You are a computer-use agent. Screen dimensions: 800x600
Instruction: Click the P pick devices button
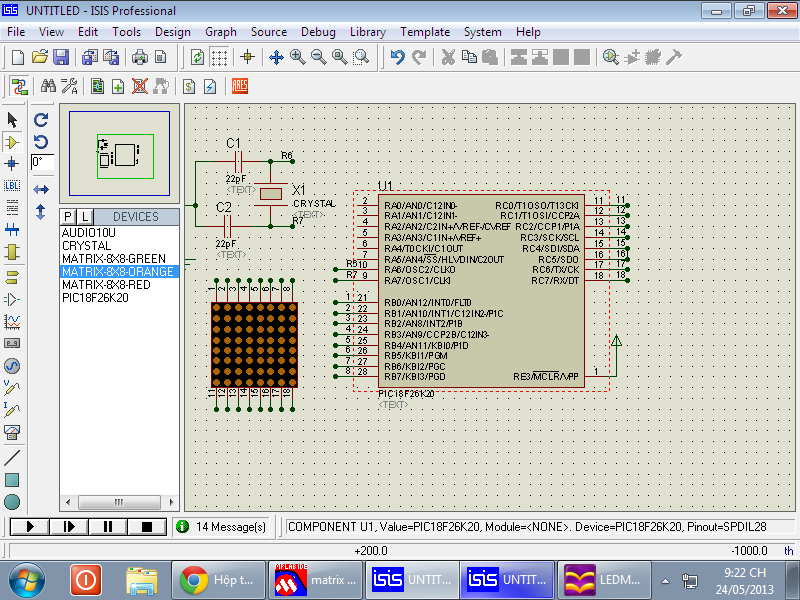68,217
